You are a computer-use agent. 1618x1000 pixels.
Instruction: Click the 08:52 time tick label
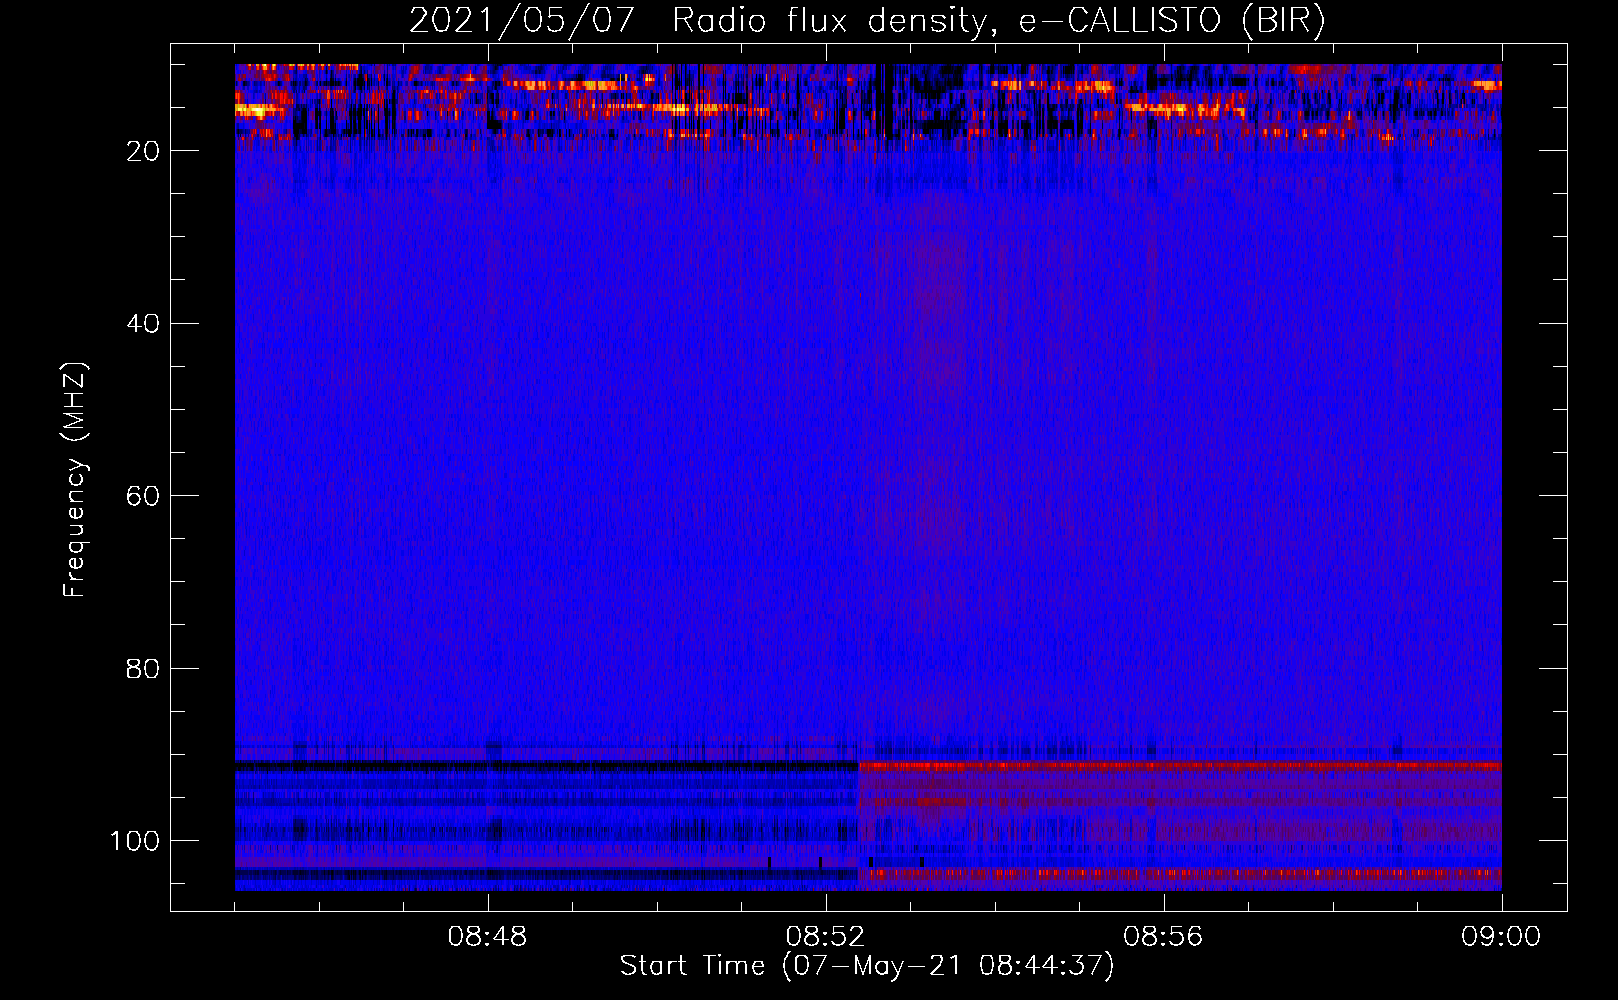[x=826, y=937]
